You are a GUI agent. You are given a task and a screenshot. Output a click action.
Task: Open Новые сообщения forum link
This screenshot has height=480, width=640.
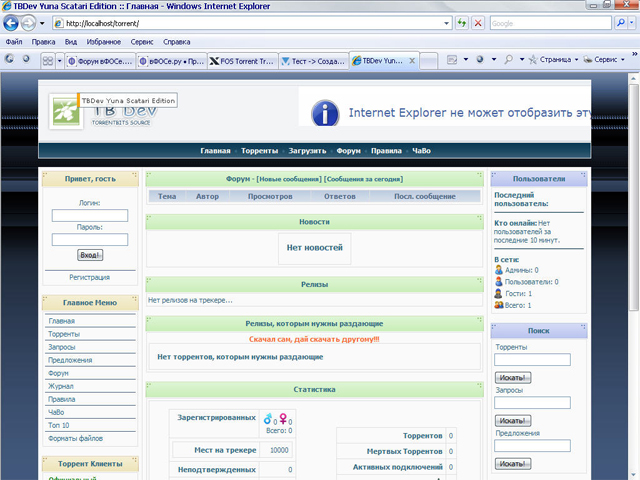click(x=287, y=179)
